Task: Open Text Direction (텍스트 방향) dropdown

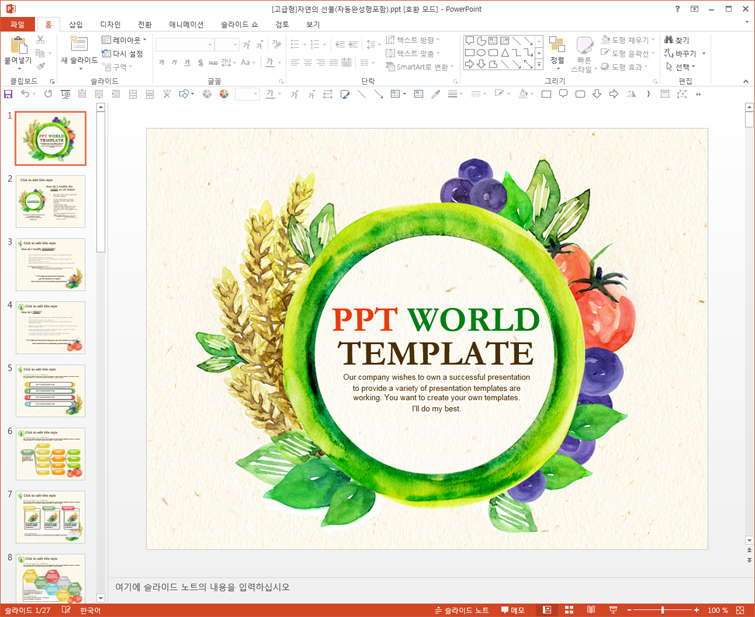Action: [x=413, y=40]
